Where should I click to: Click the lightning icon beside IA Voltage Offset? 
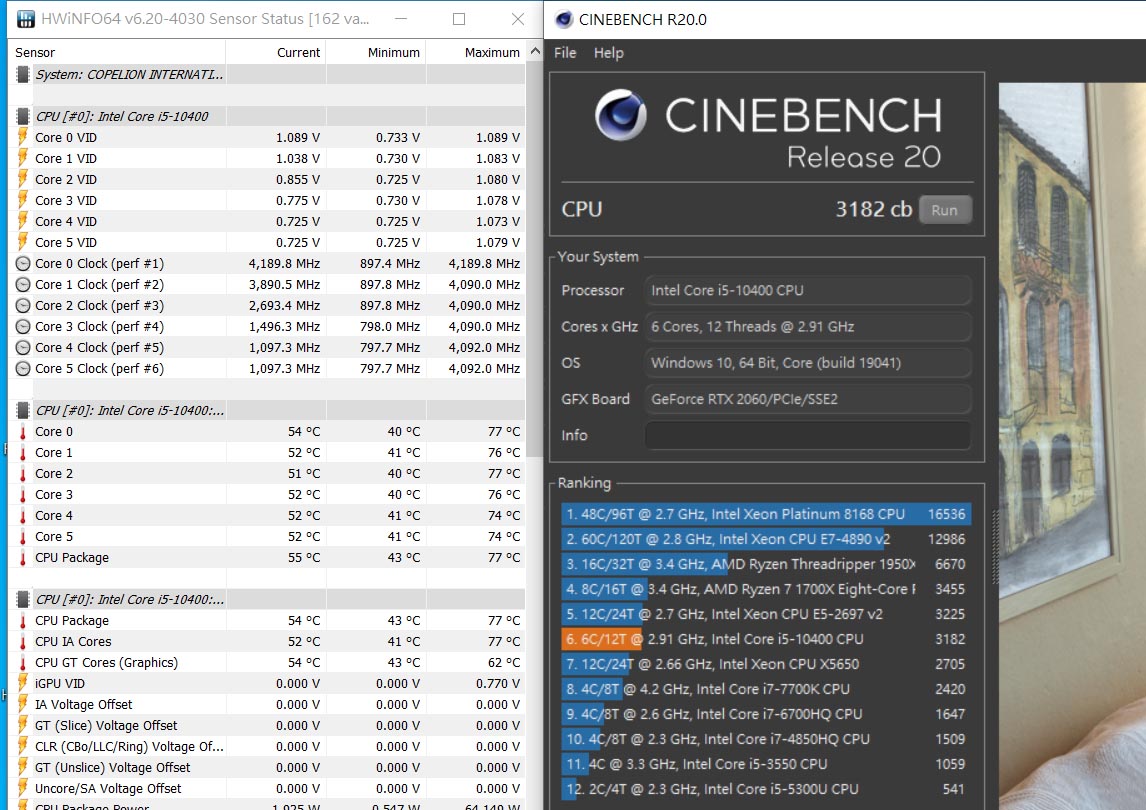click(23, 705)
